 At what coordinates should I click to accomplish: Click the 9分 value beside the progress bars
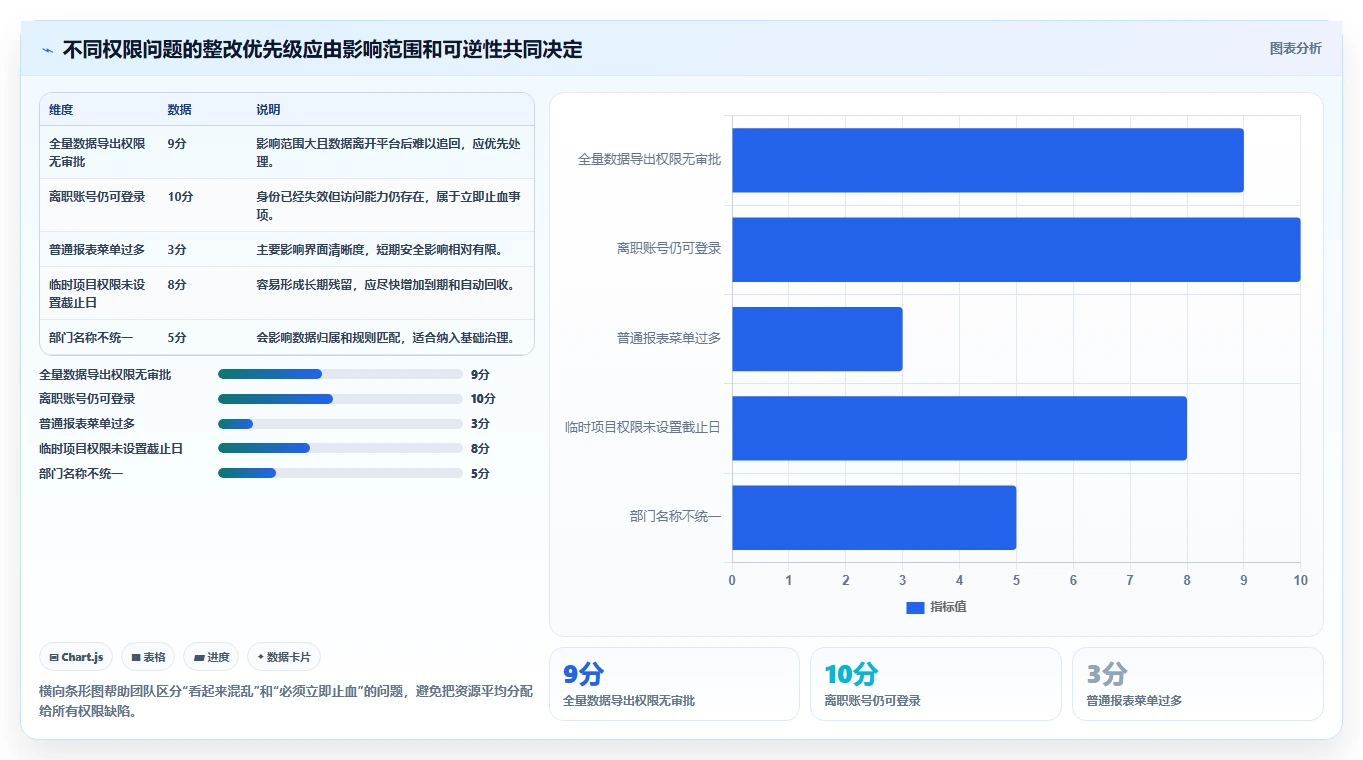point(480,374)
